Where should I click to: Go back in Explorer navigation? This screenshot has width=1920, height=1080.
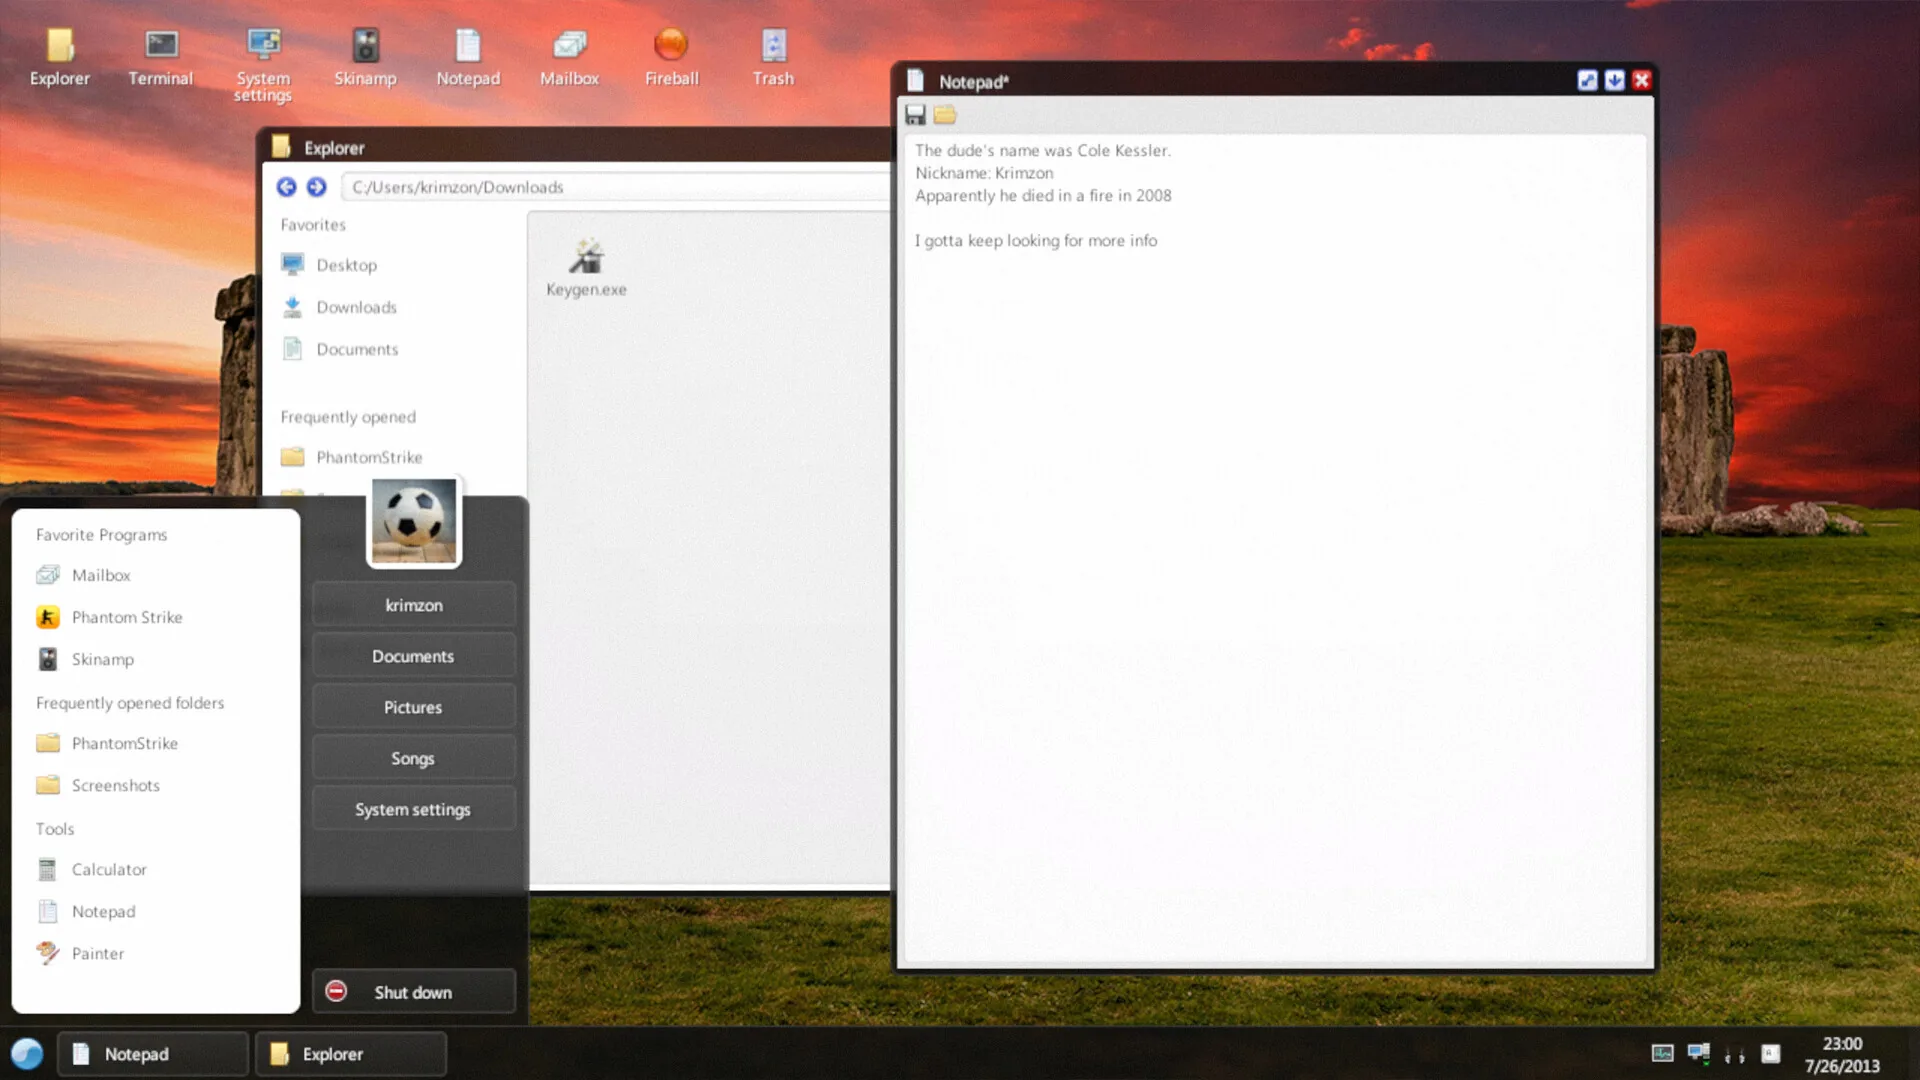(x=286, y=187)
